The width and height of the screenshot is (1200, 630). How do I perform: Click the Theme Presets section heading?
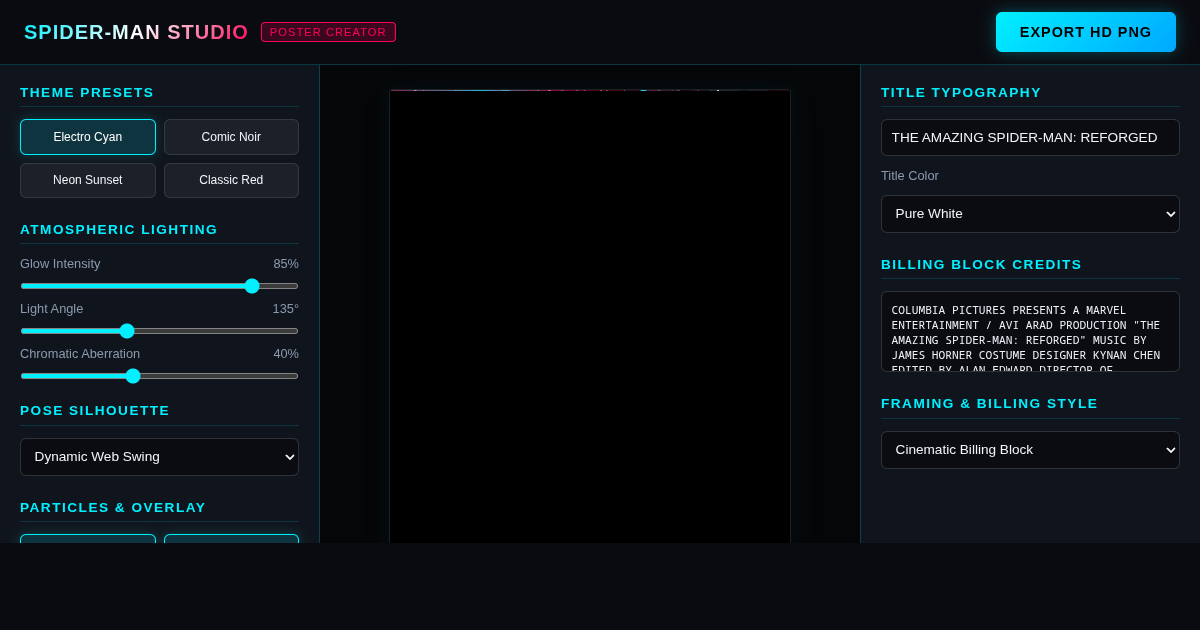pyautogui.click(x=87, y=93)
